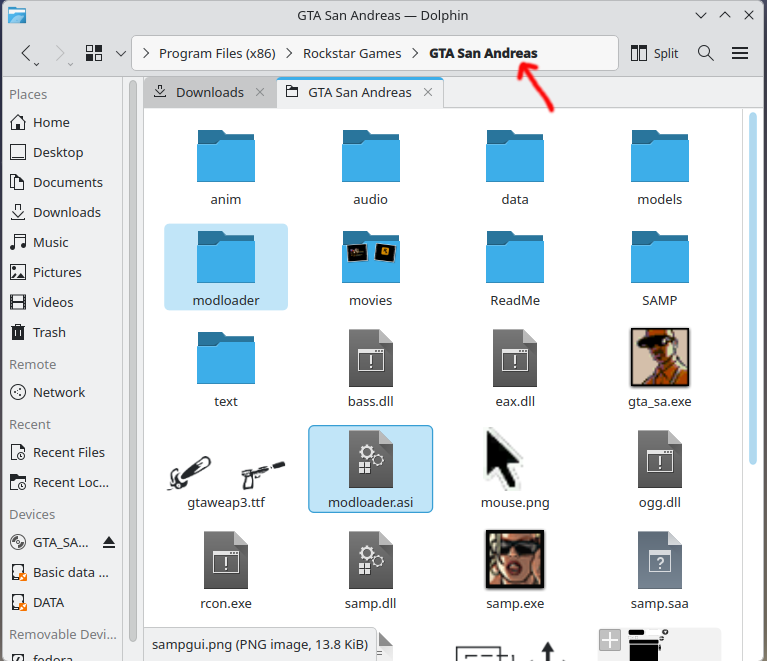
Task: Open the Search tool
Action: coord(705,53)
